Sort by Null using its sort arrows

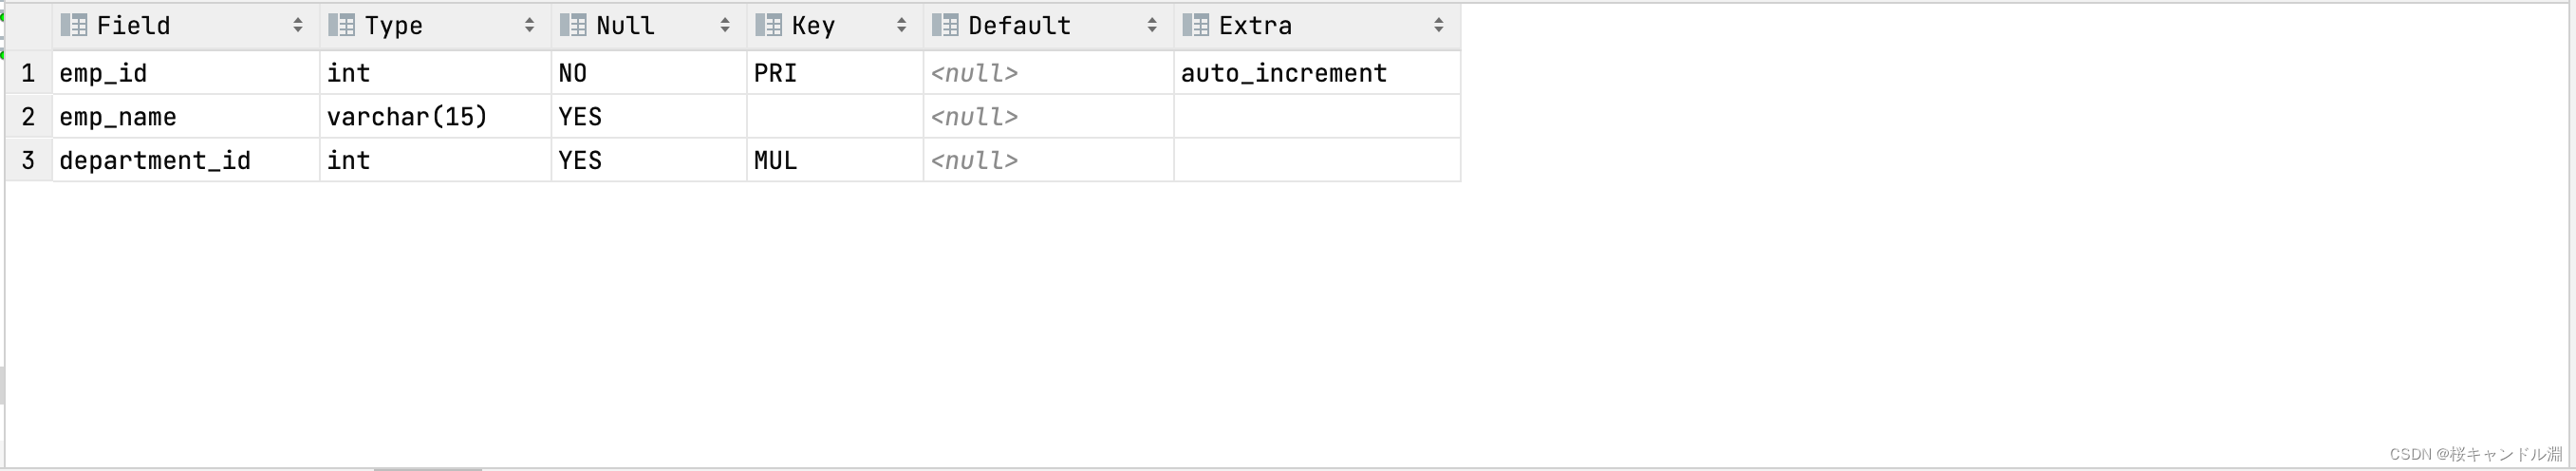pyautogui.click(x=725, y=25)
